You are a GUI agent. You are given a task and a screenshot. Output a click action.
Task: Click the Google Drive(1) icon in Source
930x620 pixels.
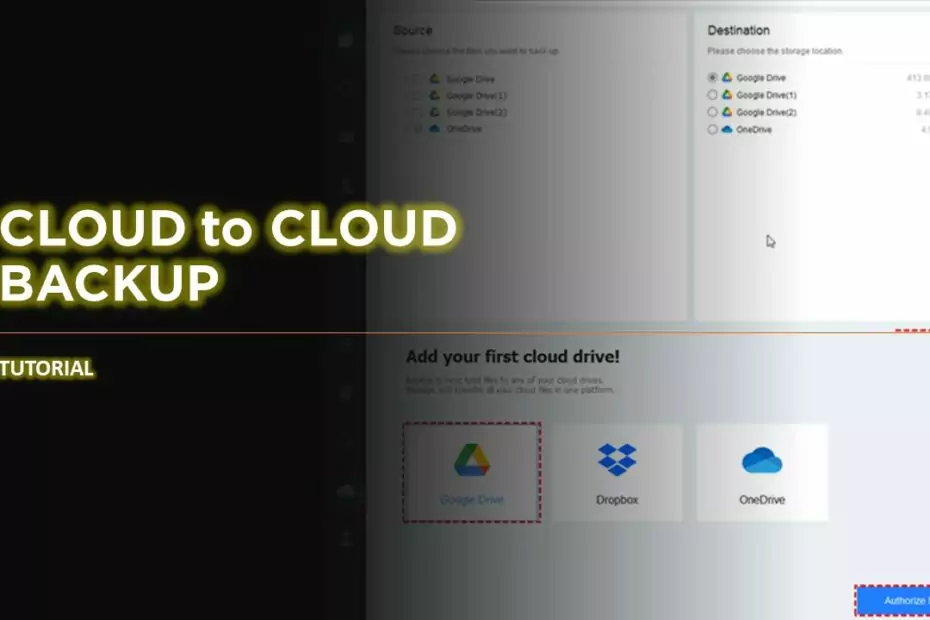[435, 96]
